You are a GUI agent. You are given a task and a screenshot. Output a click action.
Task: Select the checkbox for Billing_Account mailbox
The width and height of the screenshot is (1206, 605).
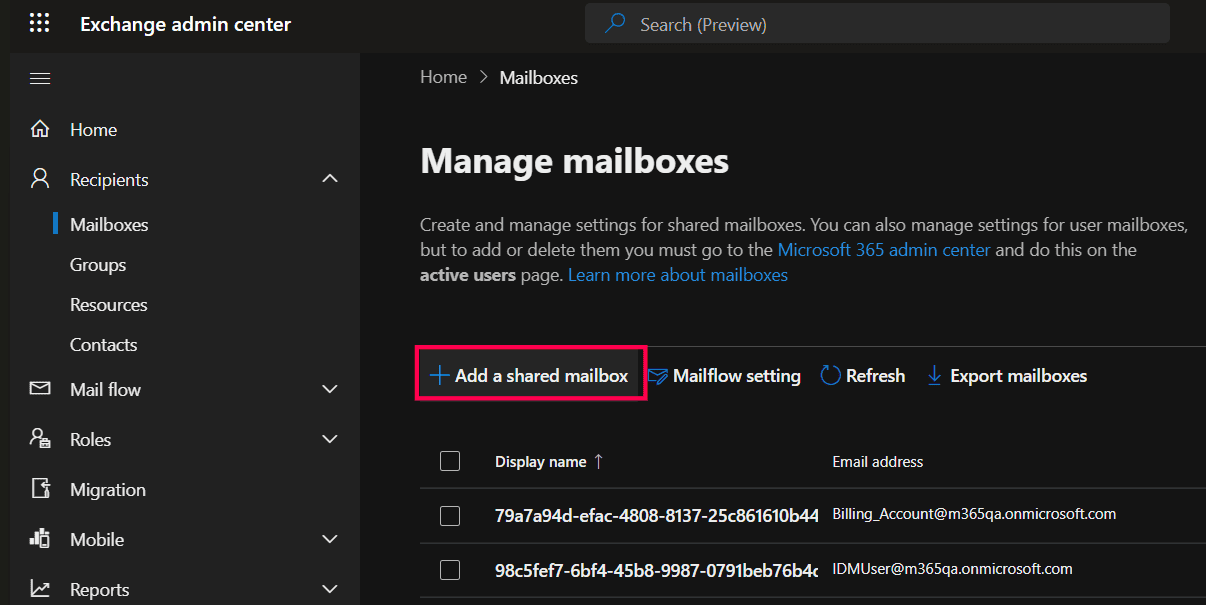pos(450,515)
